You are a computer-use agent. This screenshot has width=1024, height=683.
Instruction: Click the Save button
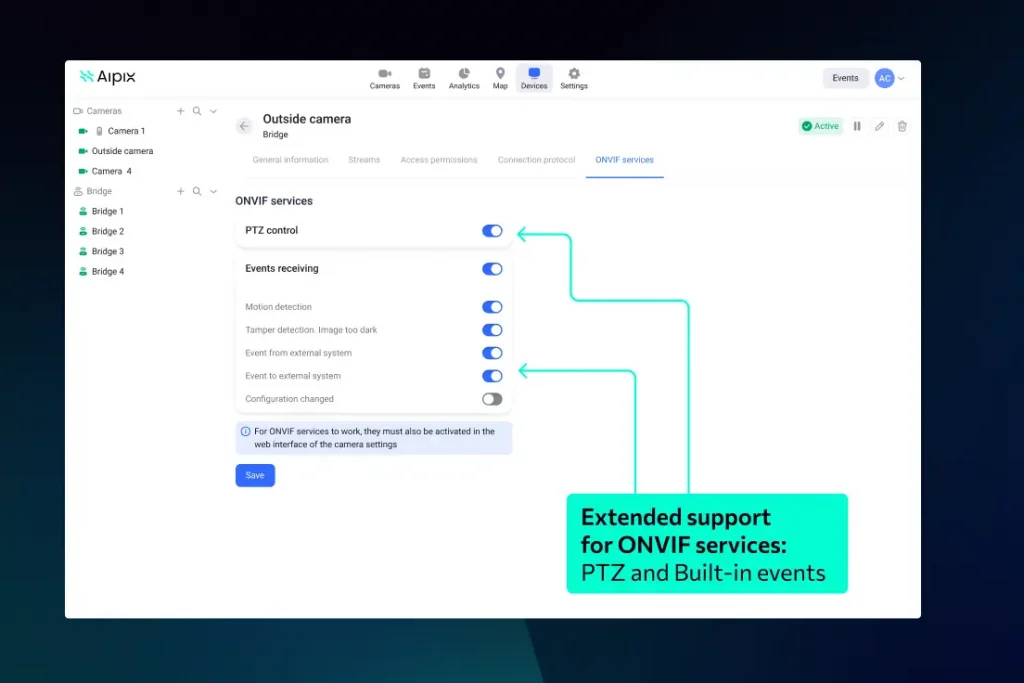[255, 475]
